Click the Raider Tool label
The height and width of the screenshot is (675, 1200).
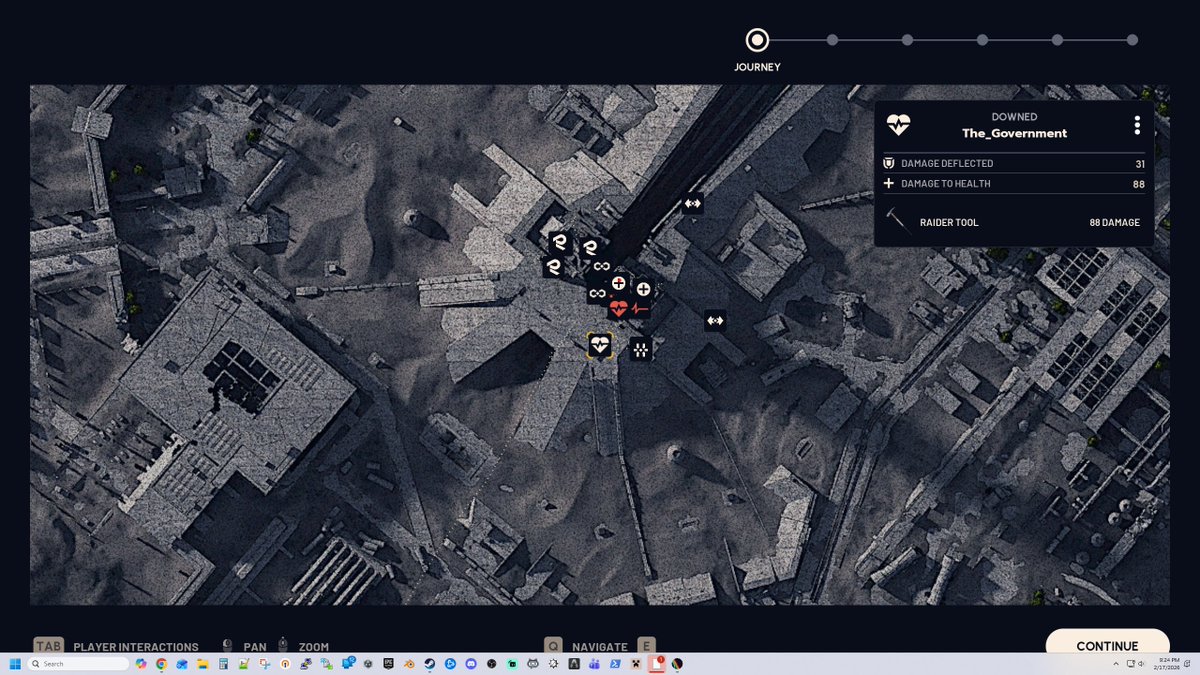pyautogui.click(x=949, y=222)
